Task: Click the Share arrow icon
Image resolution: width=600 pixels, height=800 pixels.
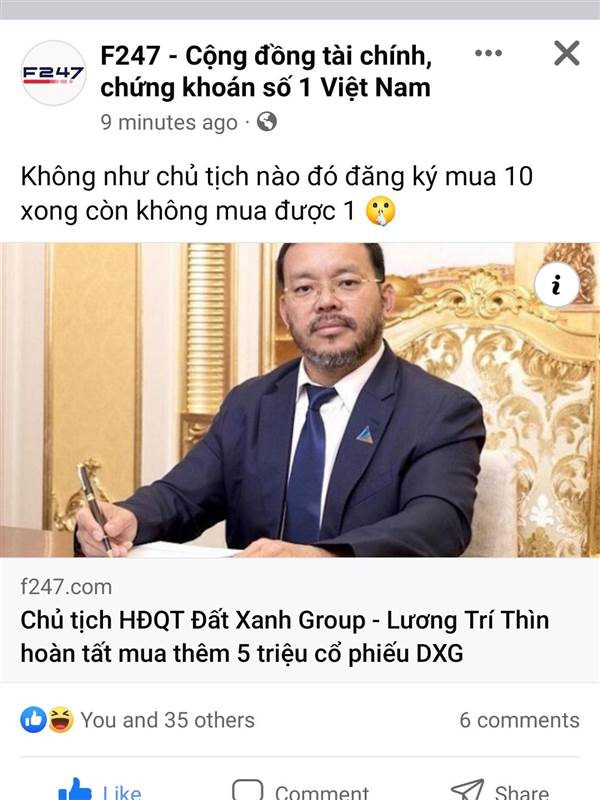Action: point(467,789)
